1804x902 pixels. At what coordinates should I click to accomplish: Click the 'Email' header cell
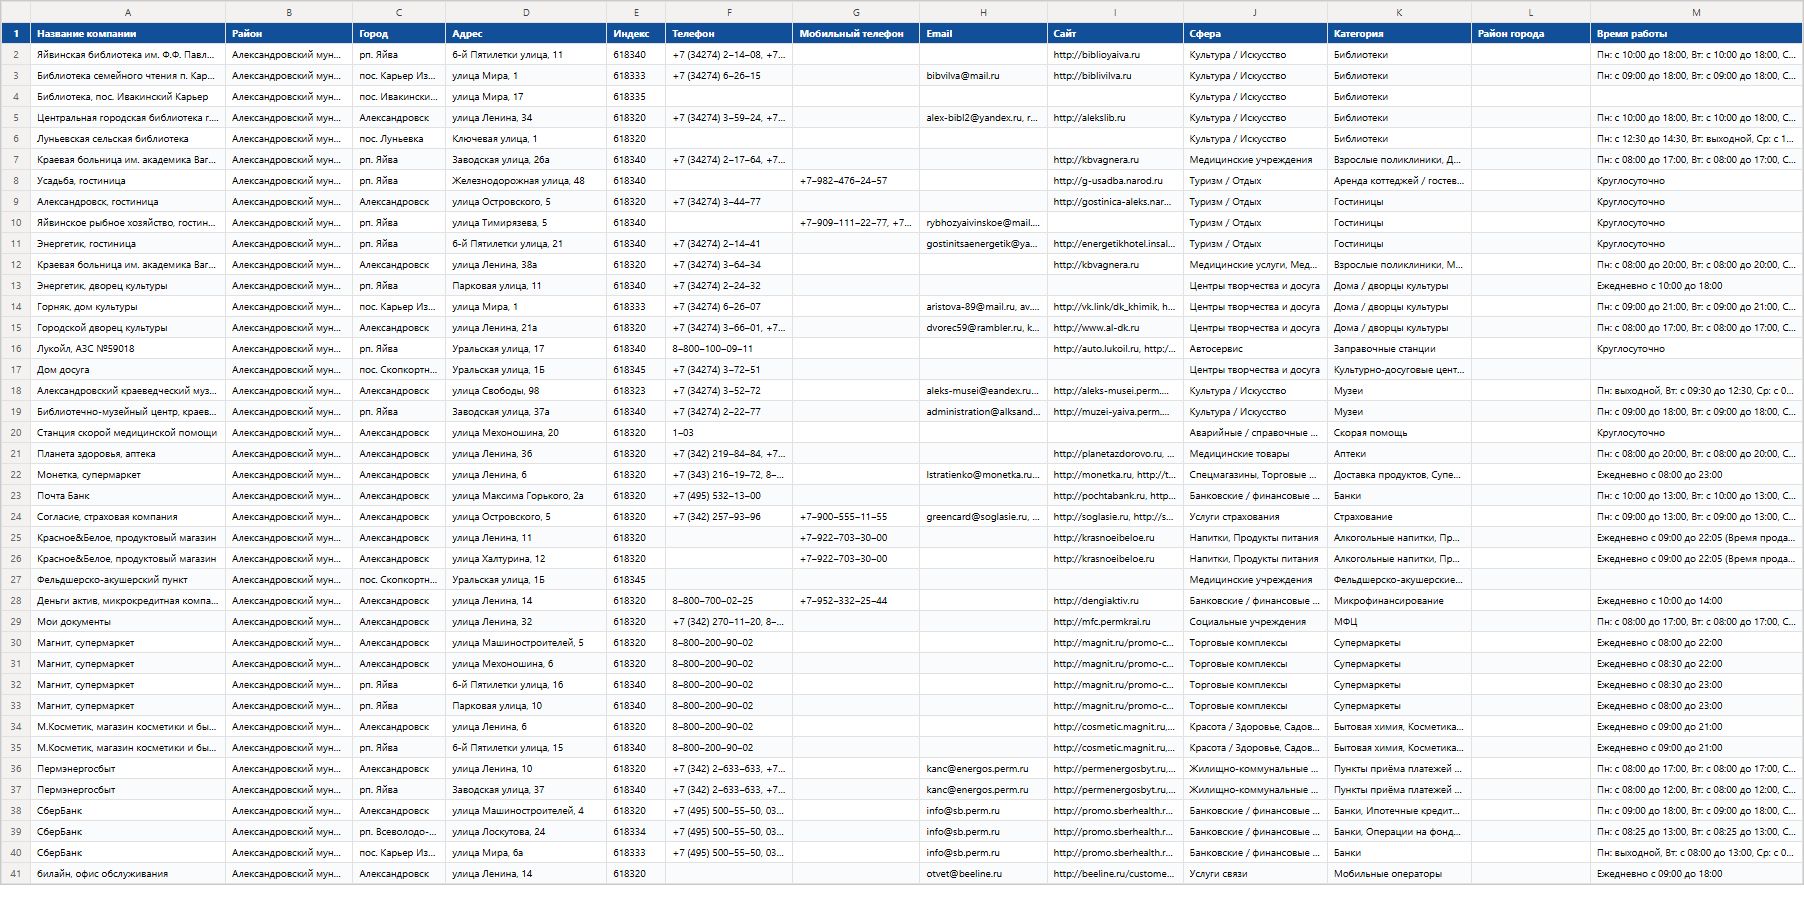tap(983, 33)
